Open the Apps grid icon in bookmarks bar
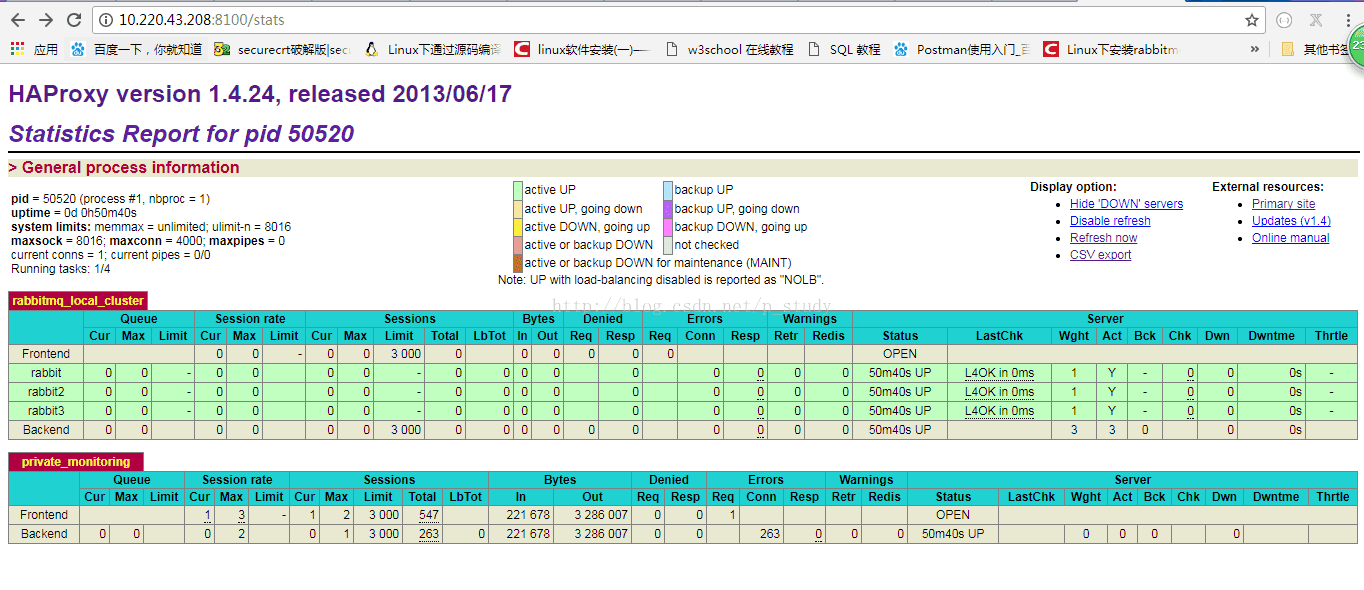 [34, 49]
